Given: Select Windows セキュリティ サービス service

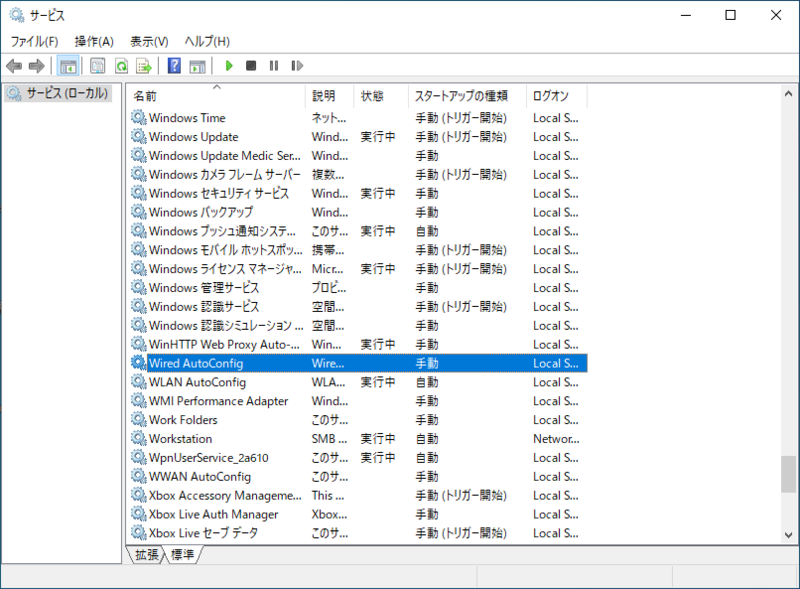Looking at the screenshot, I should click(219, 193).
